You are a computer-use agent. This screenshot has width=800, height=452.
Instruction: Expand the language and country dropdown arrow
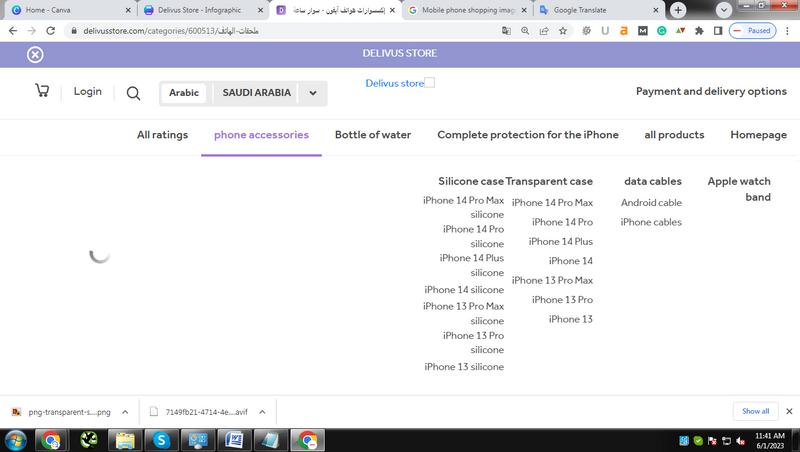pyautogui.click(x=313, y=93)
